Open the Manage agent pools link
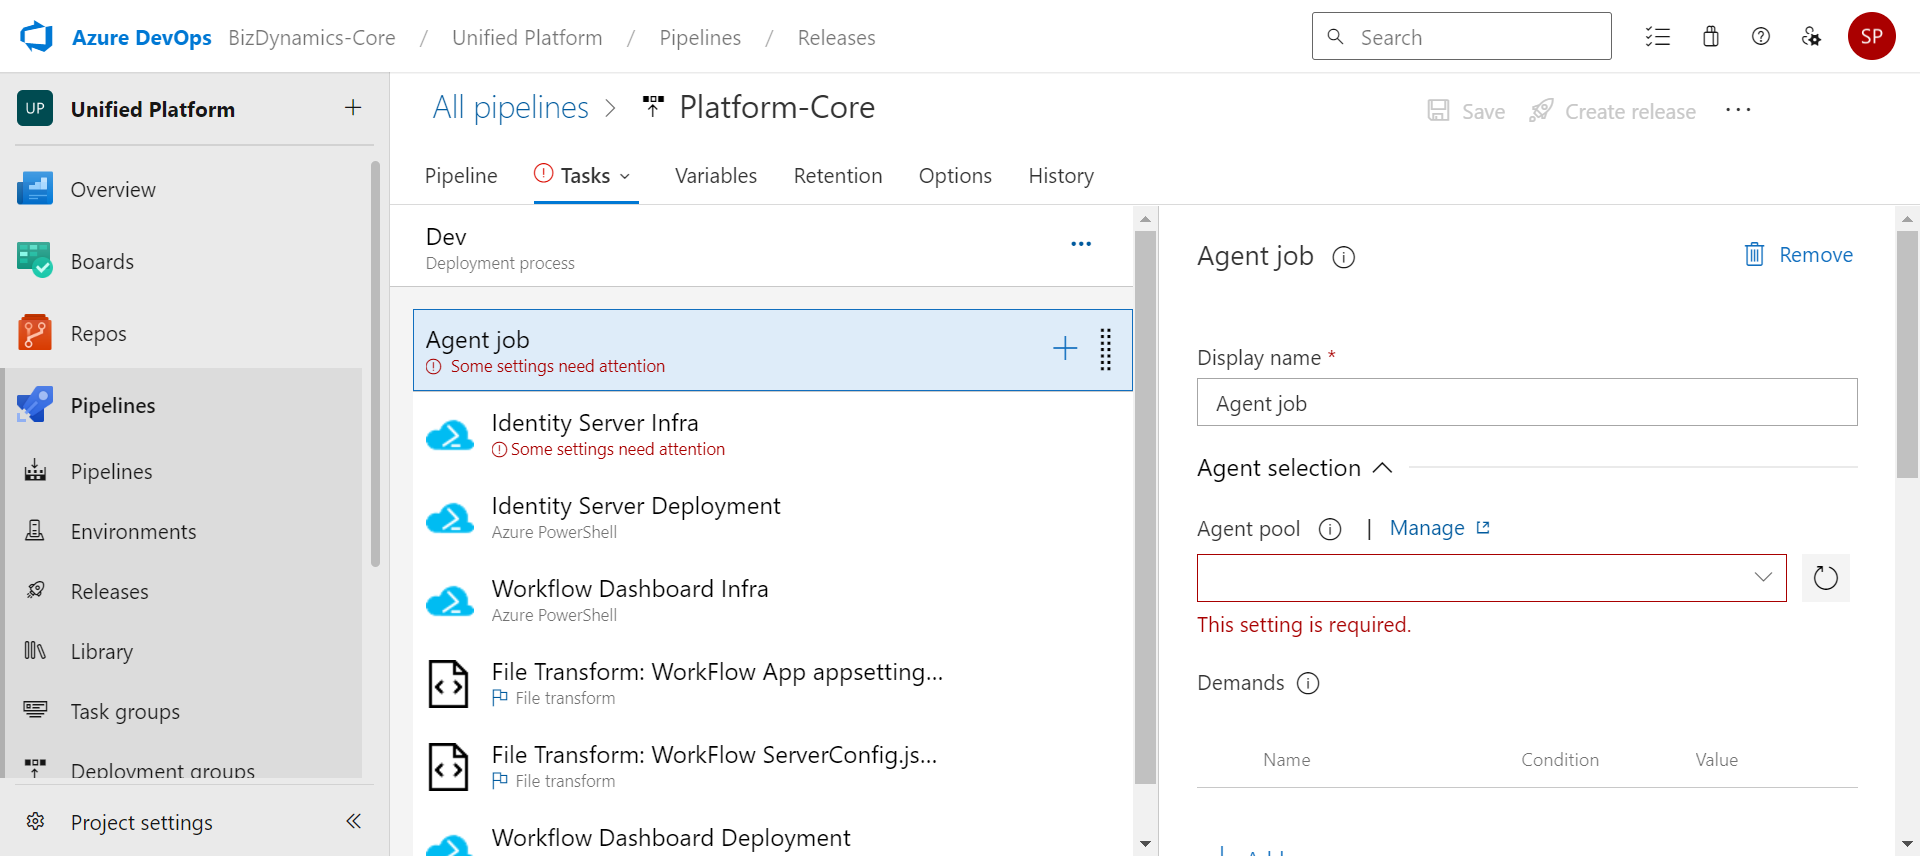Screen dimensions: 1920x856 tap(1440, 528)
